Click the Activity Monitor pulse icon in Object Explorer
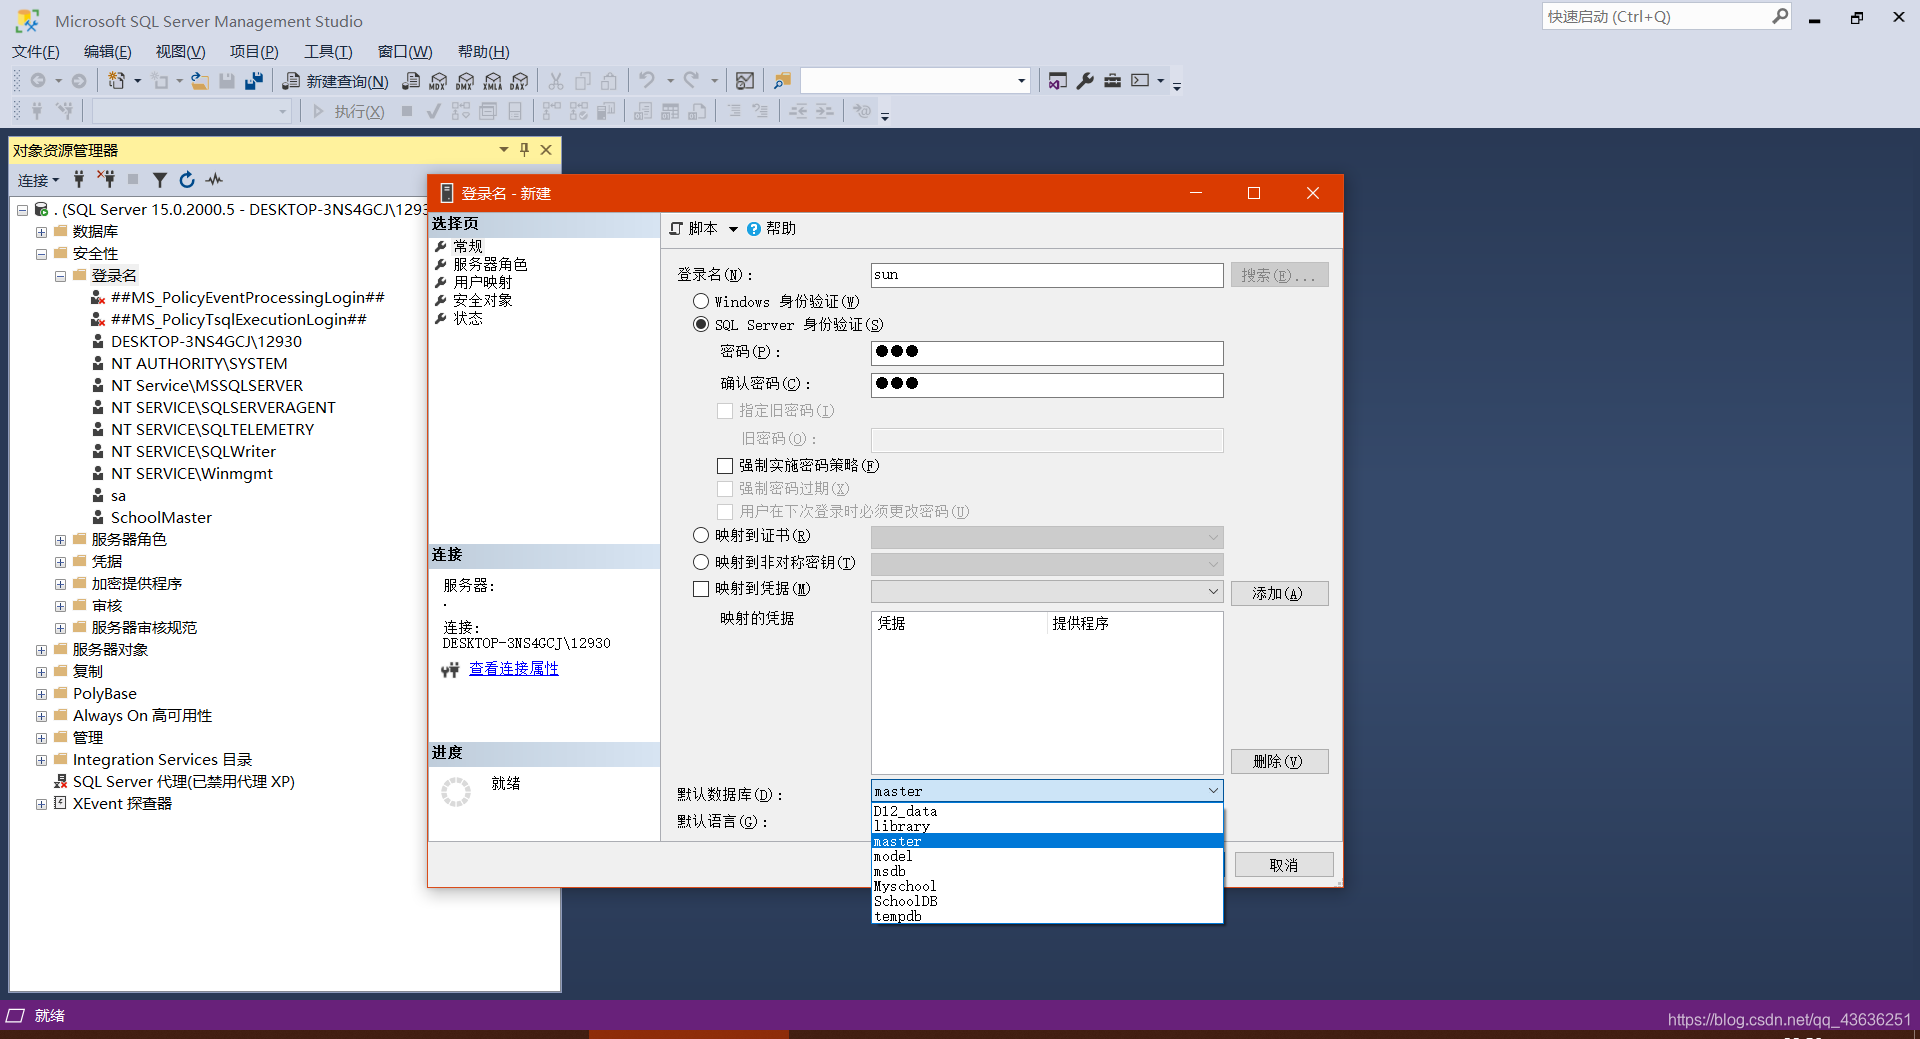 click(214, 180)
